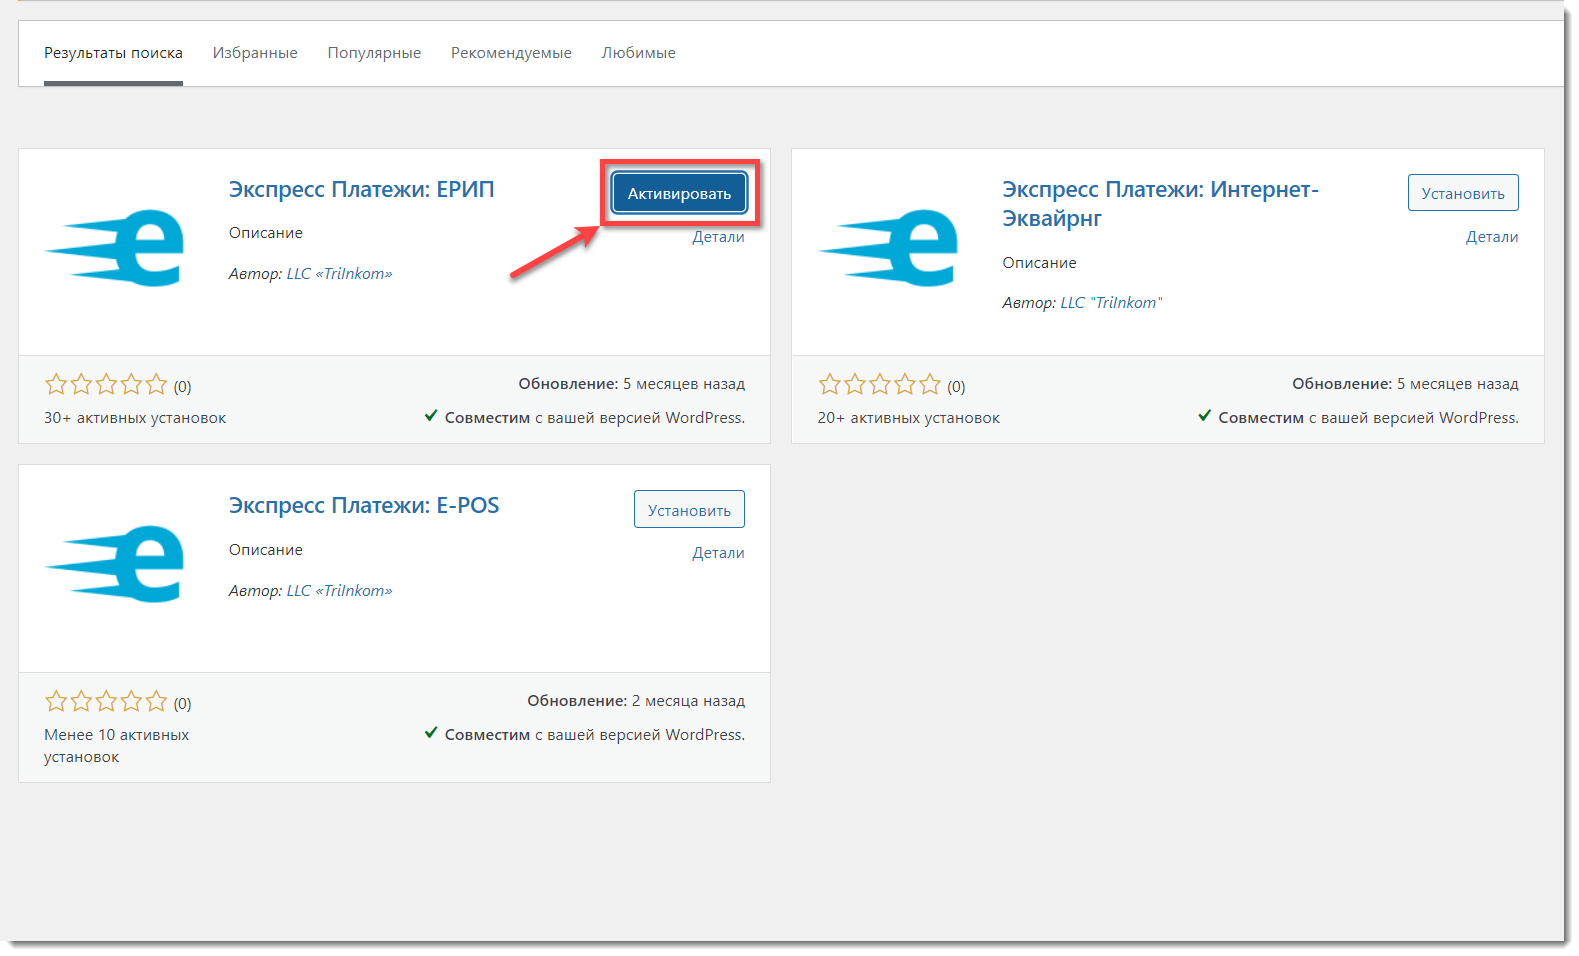This screenshot has height=956, width=1579.
Task: Click the E-POS plugin logo icon
Action: [x=115, y=564]
